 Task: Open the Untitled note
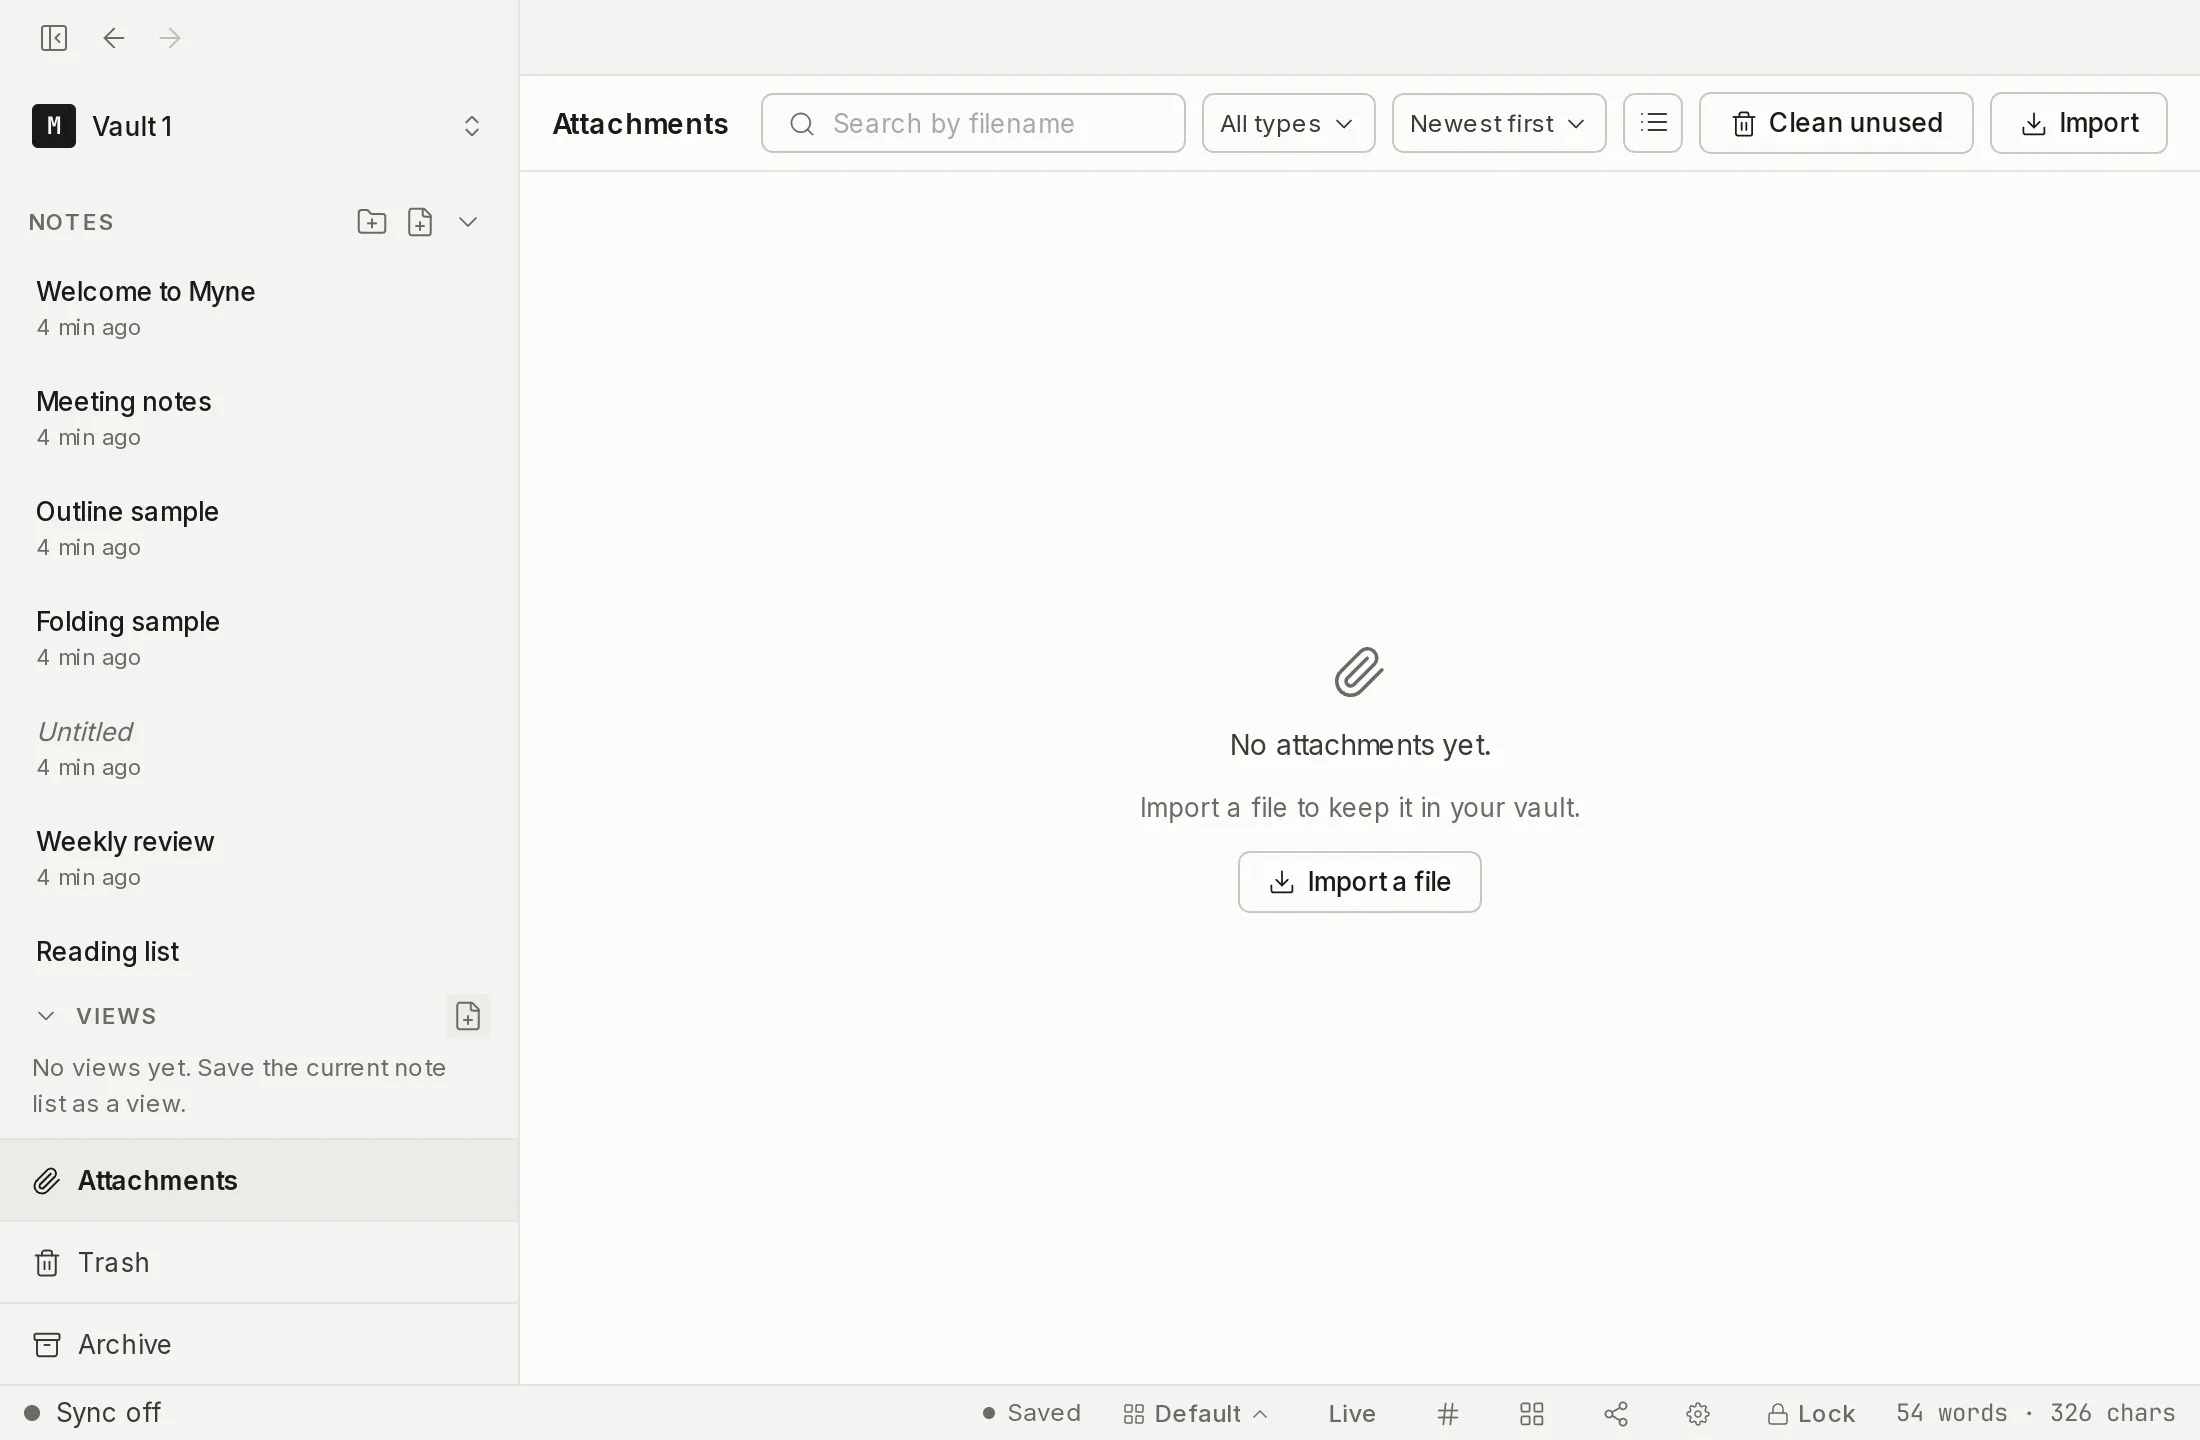click(x=259, y=748)
